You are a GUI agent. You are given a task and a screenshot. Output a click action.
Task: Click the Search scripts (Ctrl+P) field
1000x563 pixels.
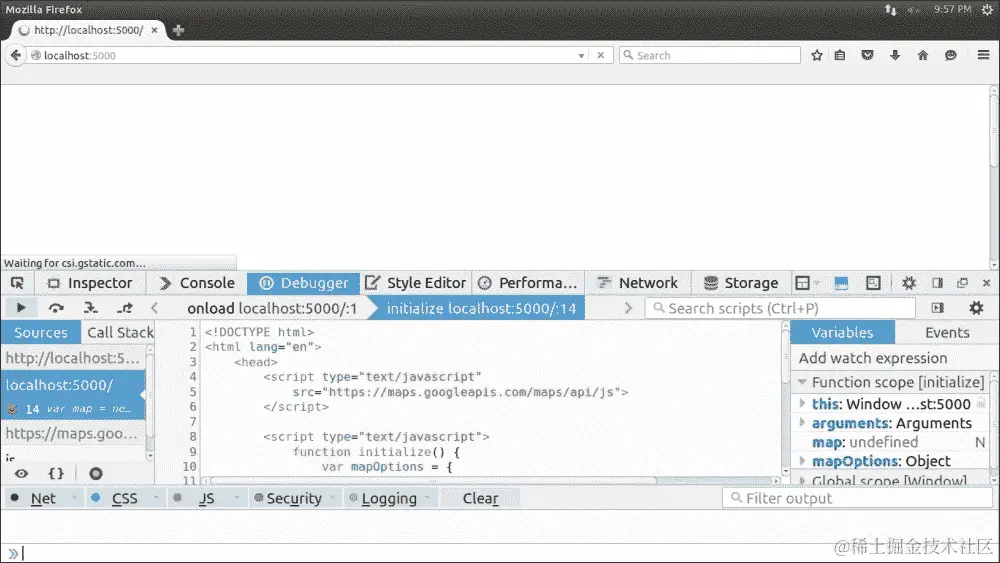tap(781, 309)
